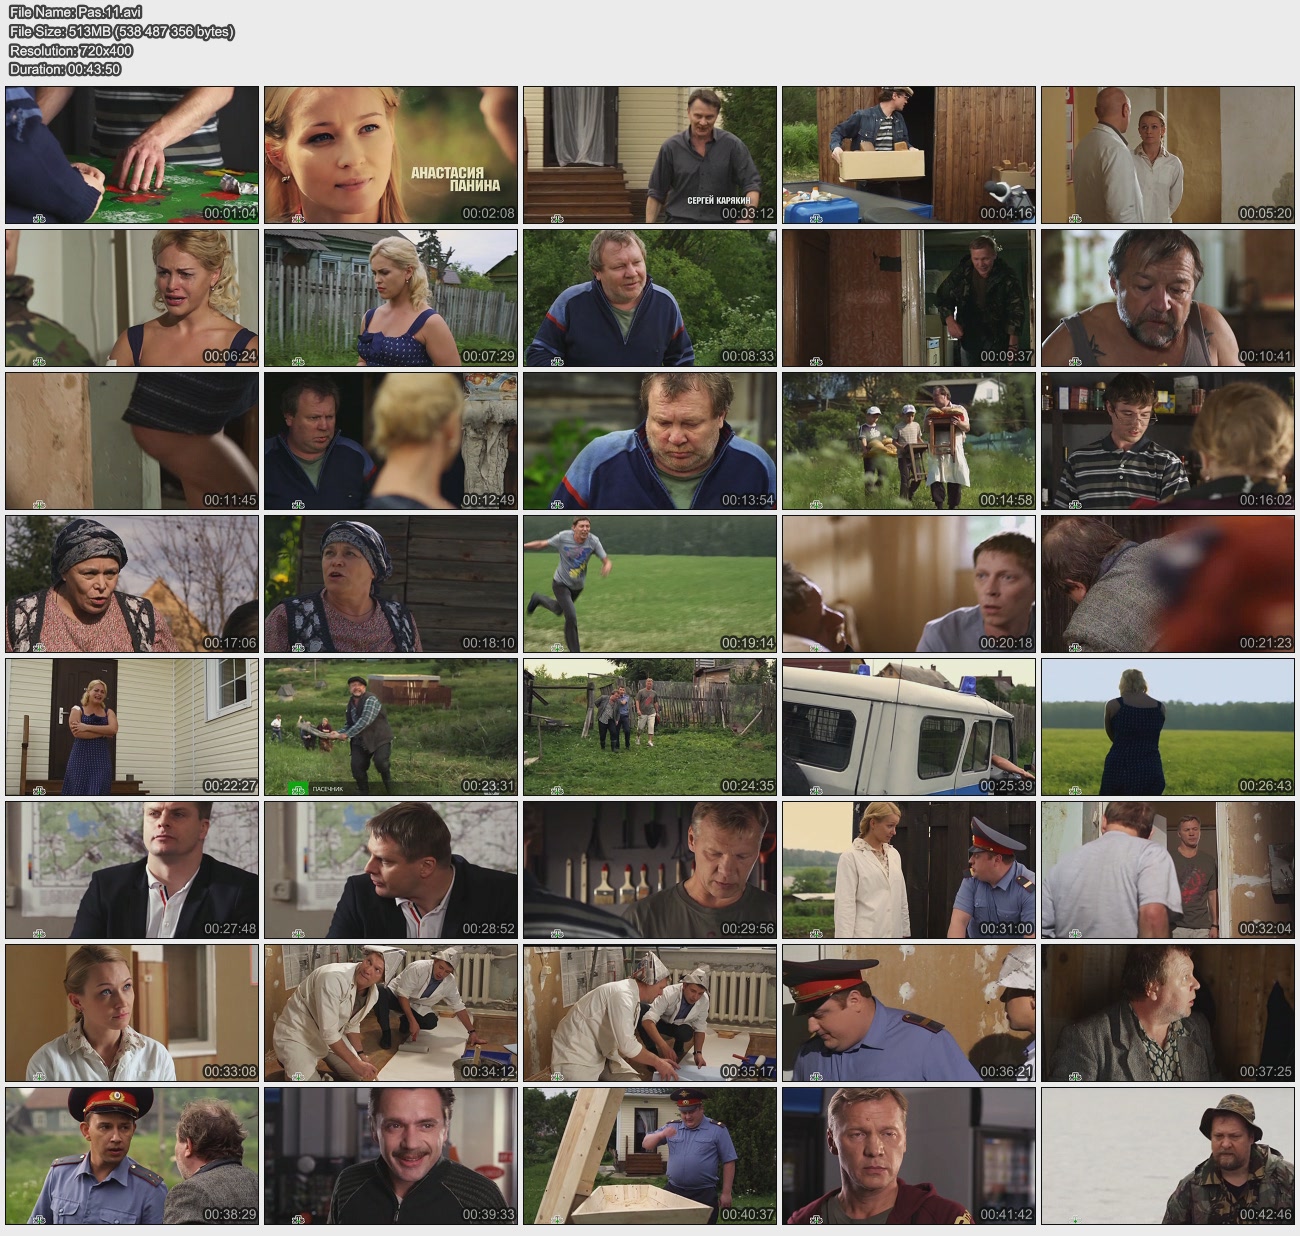Click the thumbnail of man carrying a box
This screenshot has width=1300, height=1236.
(x=909, y=155)
